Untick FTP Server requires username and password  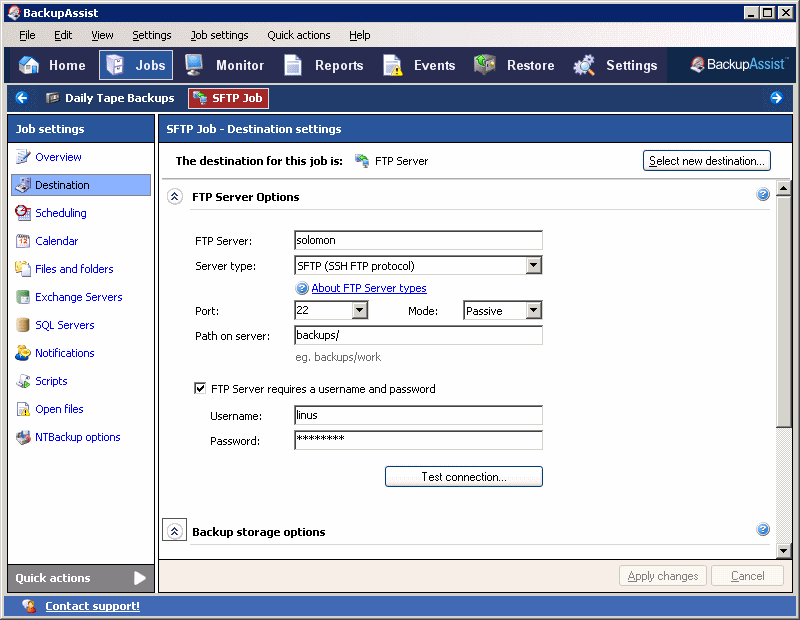click(x=200, y=388)
